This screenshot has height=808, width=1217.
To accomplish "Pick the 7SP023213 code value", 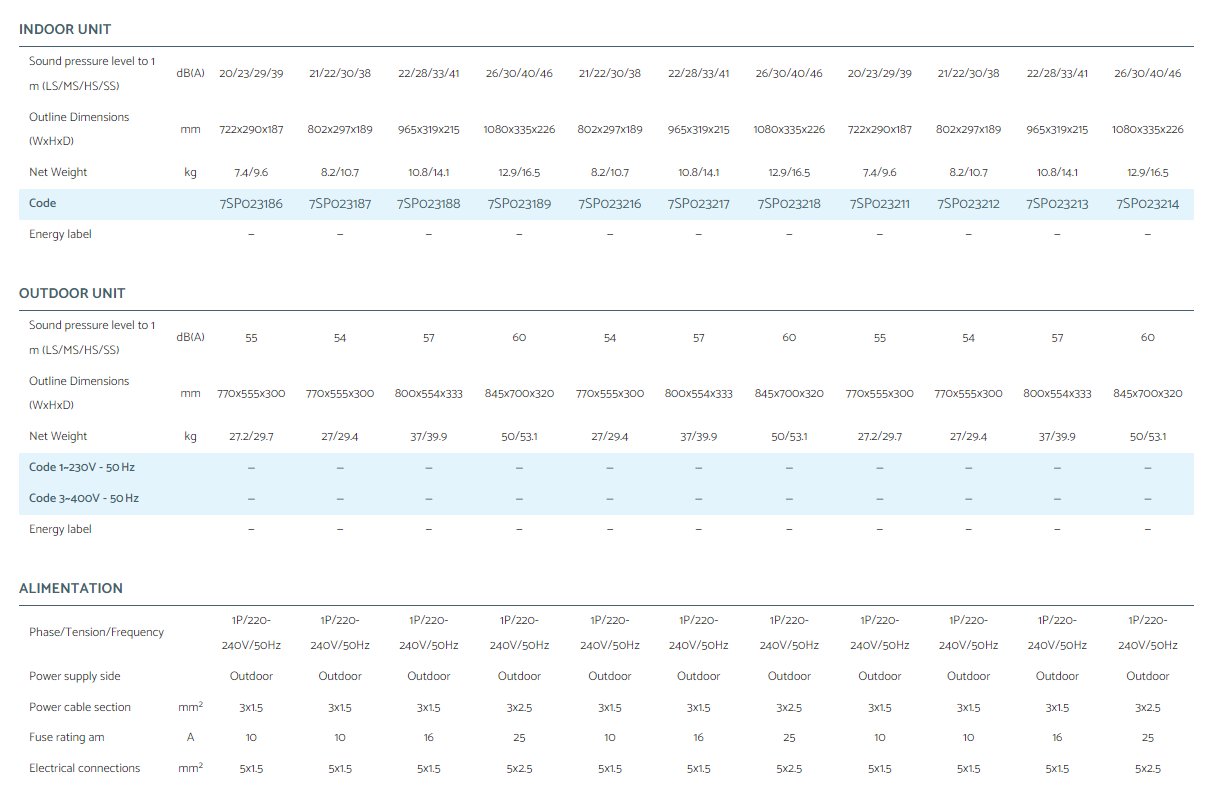I will [x=1057, y=204].
